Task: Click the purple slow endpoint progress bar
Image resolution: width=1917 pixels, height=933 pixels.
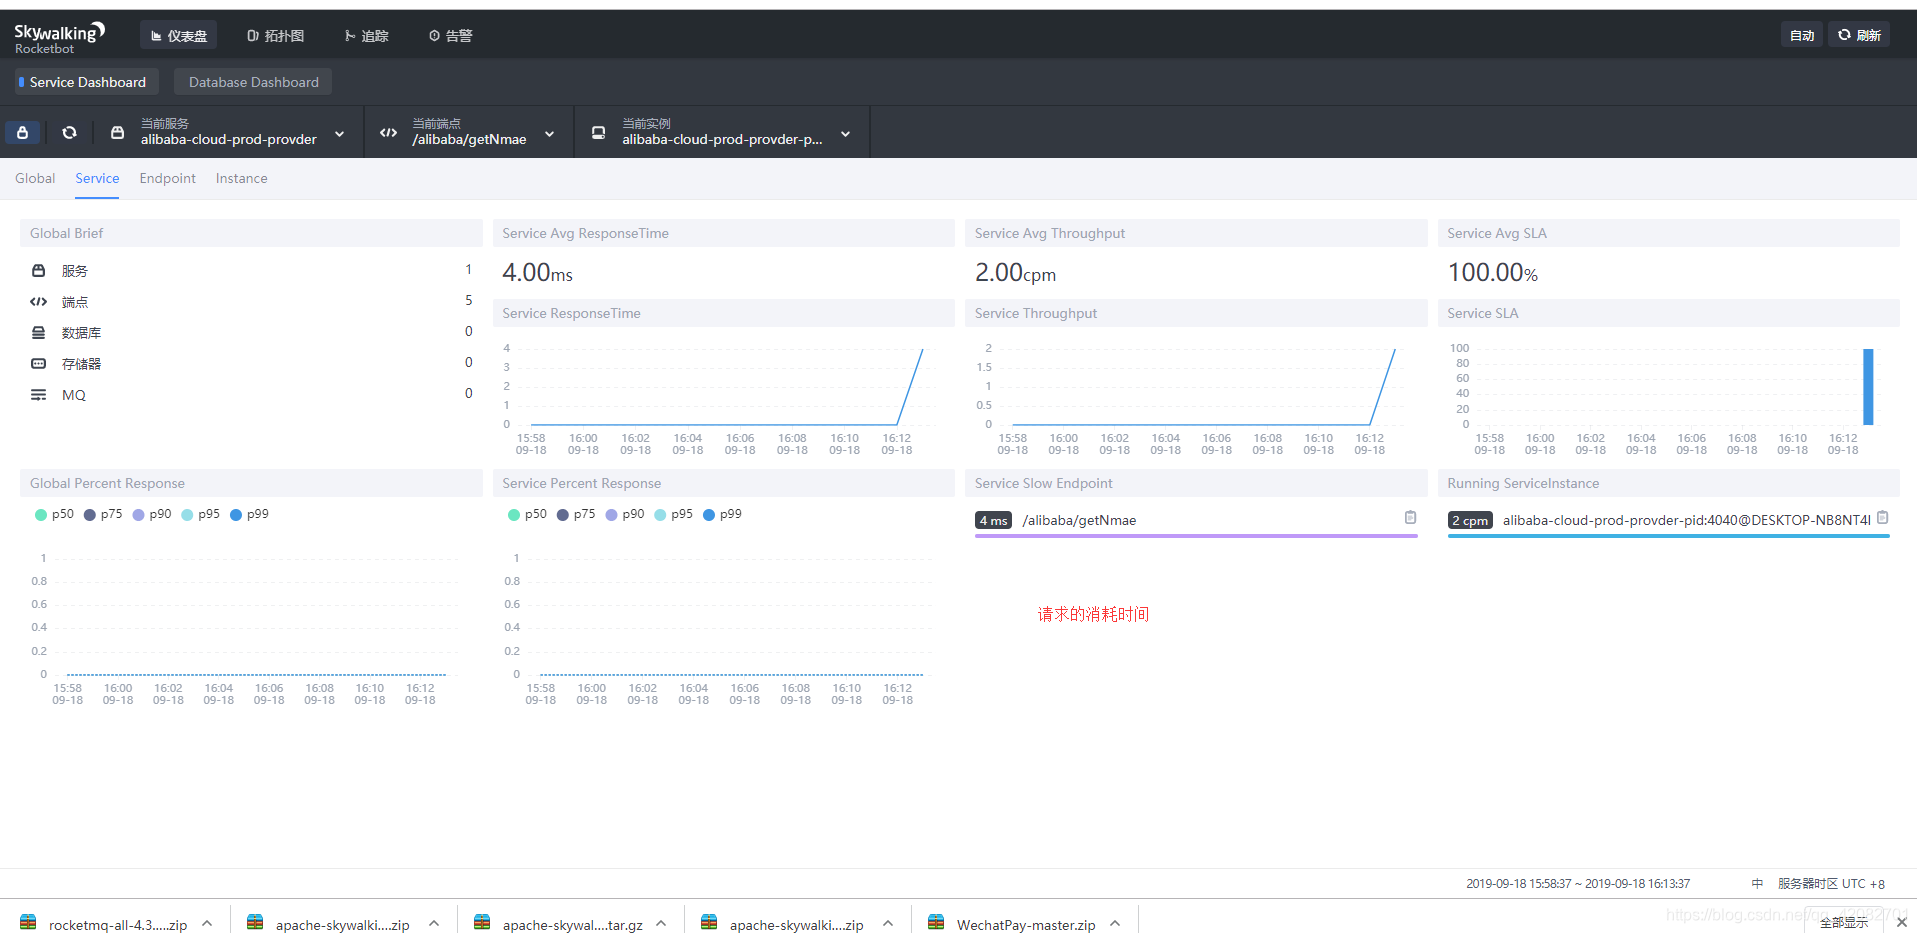Action: pos(1196,536)
